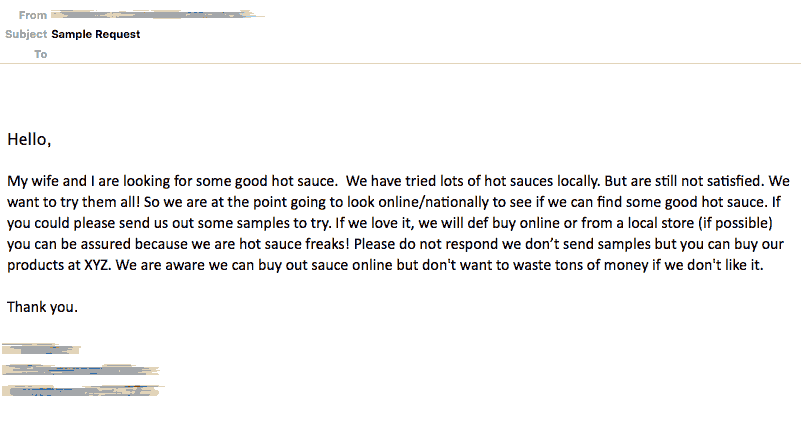Click the first blurred signature line
This screenshot has height=422, width=801.
click(x=40, y=350)
